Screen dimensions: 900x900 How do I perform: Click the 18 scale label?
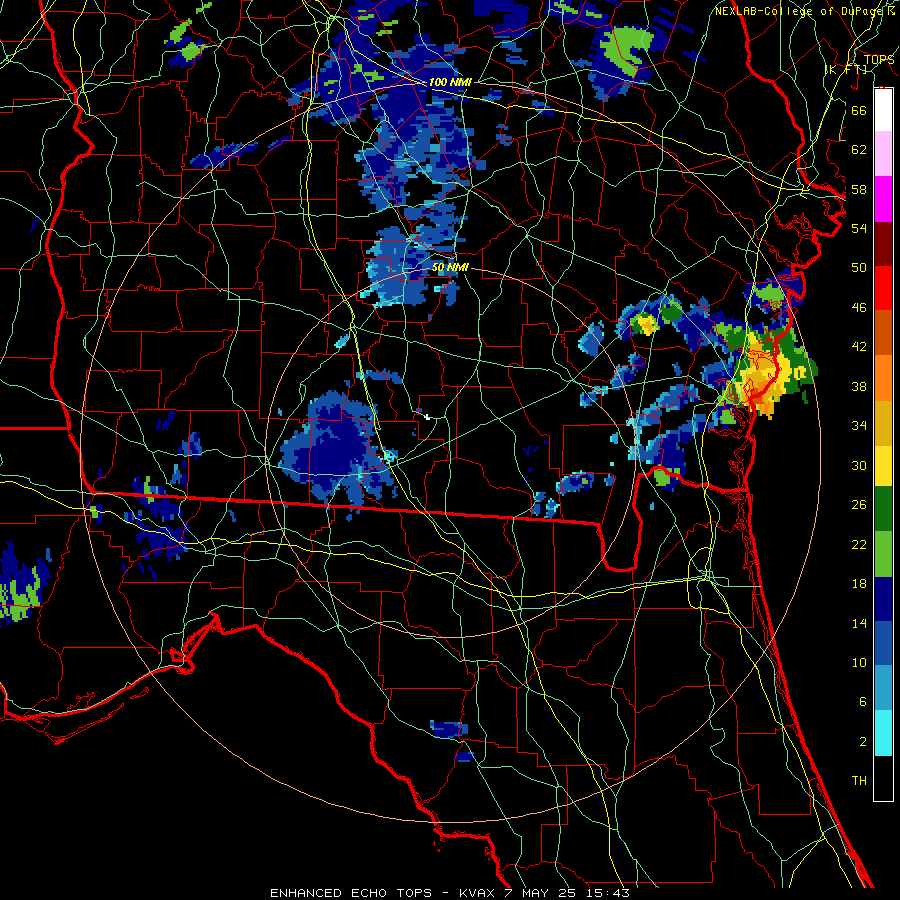coord(859,584)
